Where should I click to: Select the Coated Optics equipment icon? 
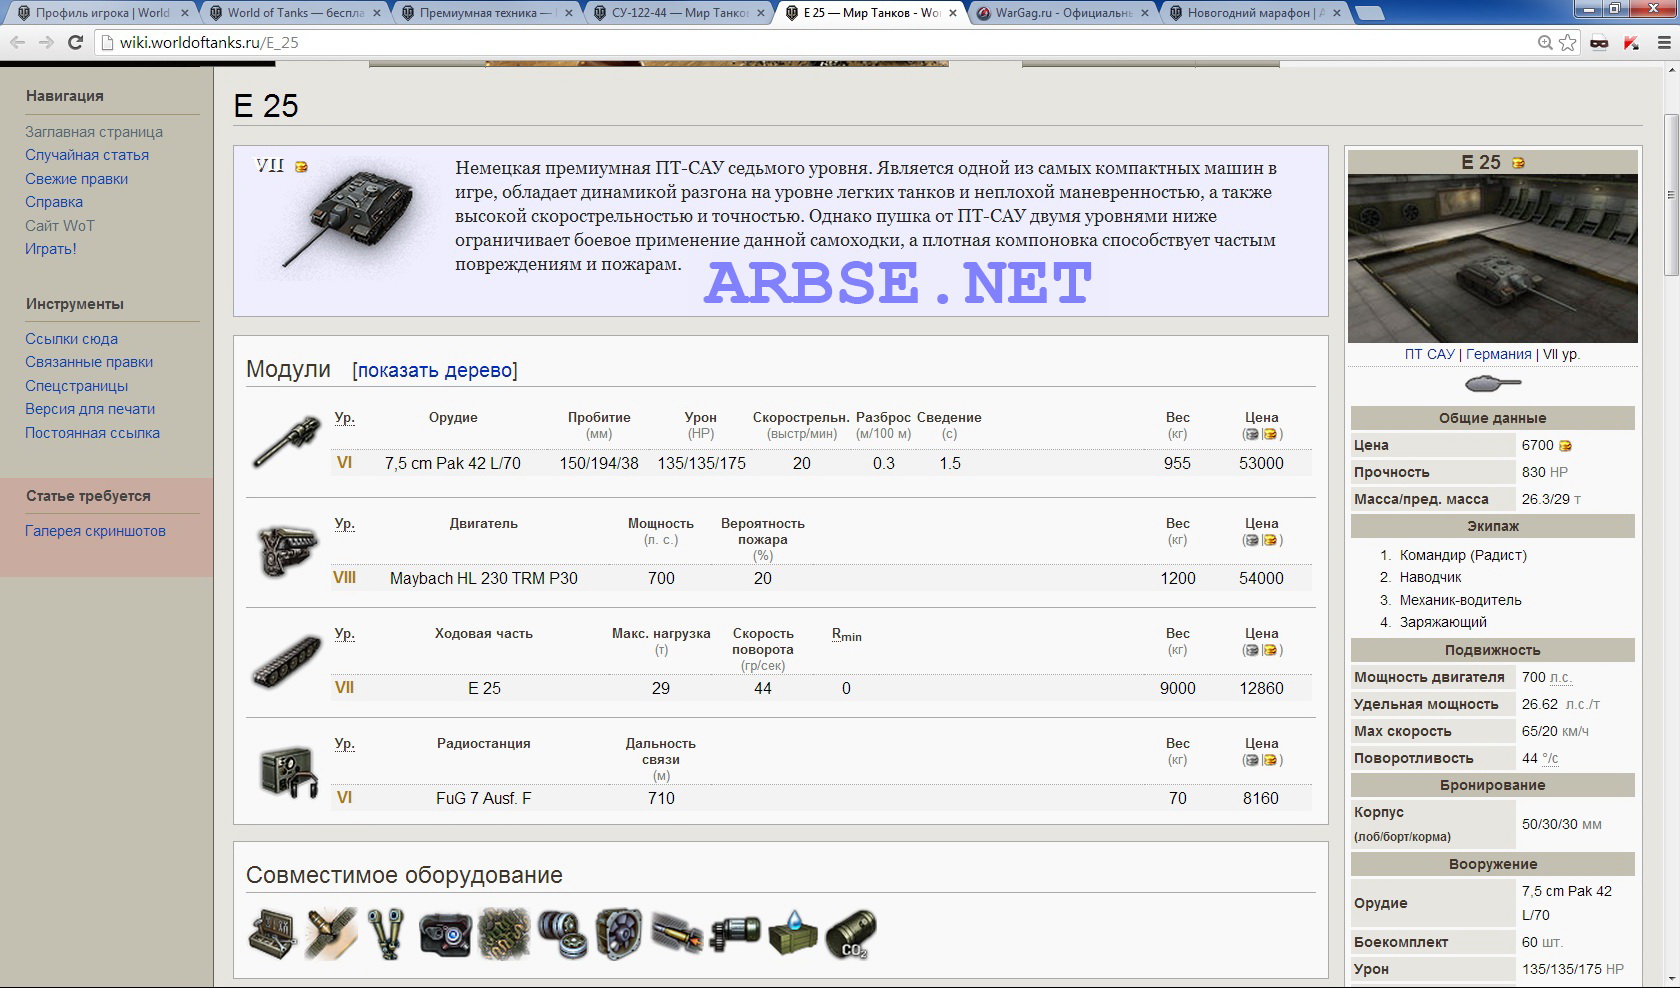tap(445, 934)
